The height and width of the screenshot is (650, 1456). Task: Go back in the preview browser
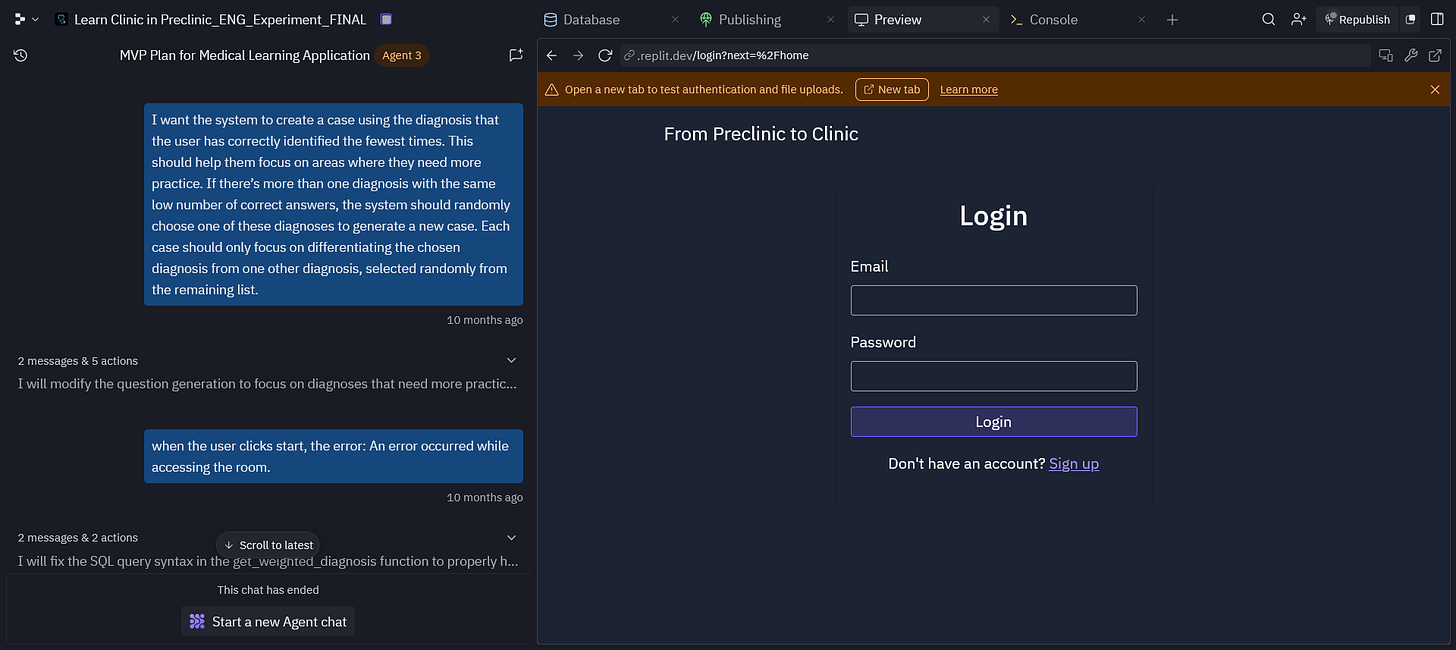[x=551, y=55]
